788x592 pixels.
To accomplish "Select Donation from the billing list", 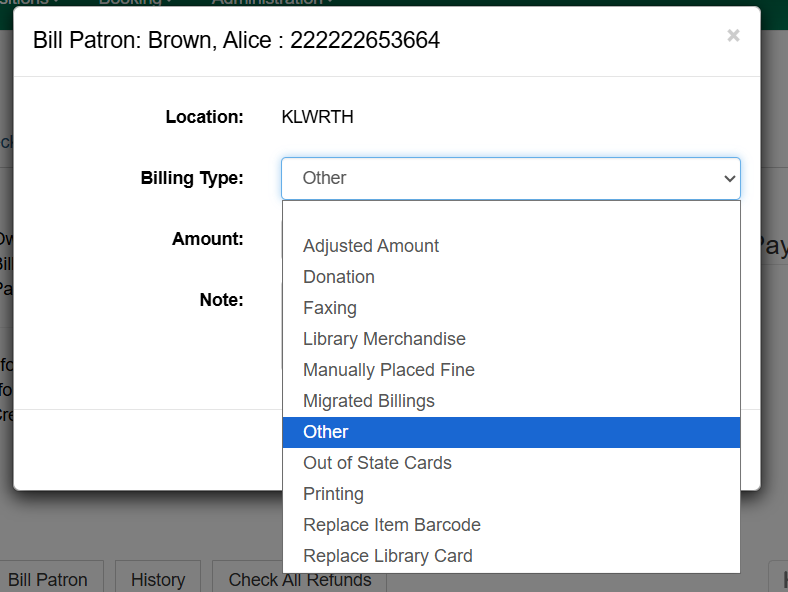I will tap(339, 277).
